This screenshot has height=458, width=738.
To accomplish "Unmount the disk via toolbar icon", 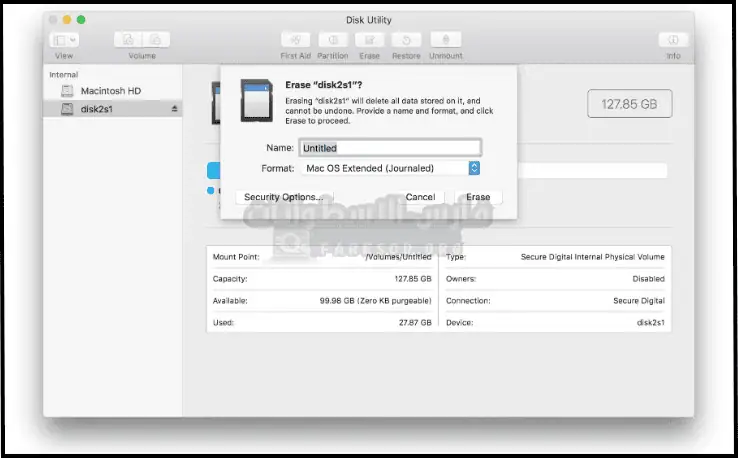I will coord(445,40).
